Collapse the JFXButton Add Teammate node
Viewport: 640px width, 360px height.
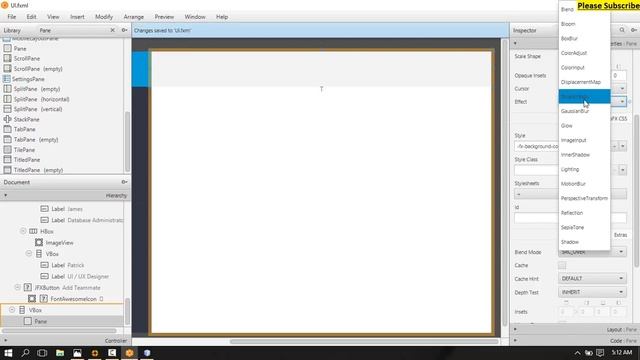(18, 287)
